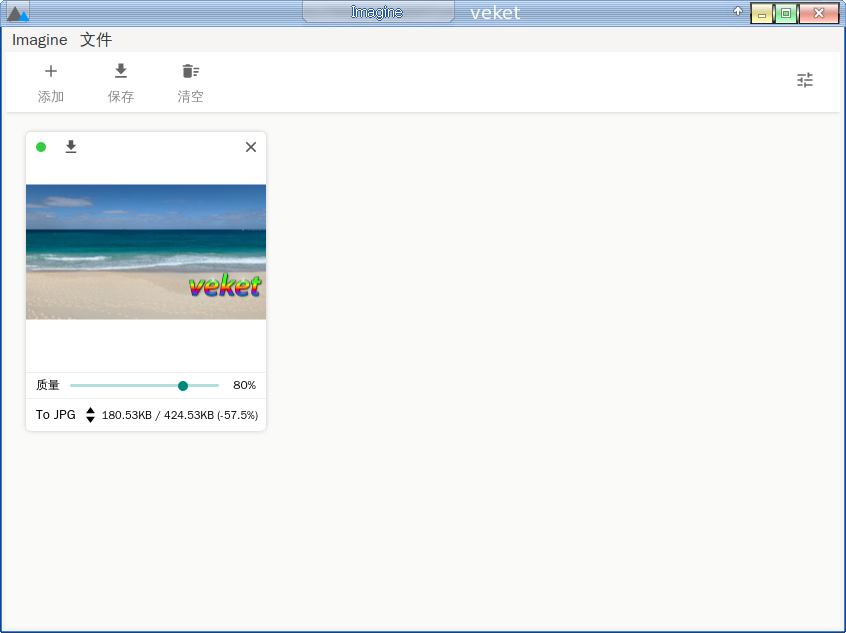Viewport: 846px width, 633px height.
Task: Click the 180.53KB / 424.53KB size text
Action: [x=180, y=415]
